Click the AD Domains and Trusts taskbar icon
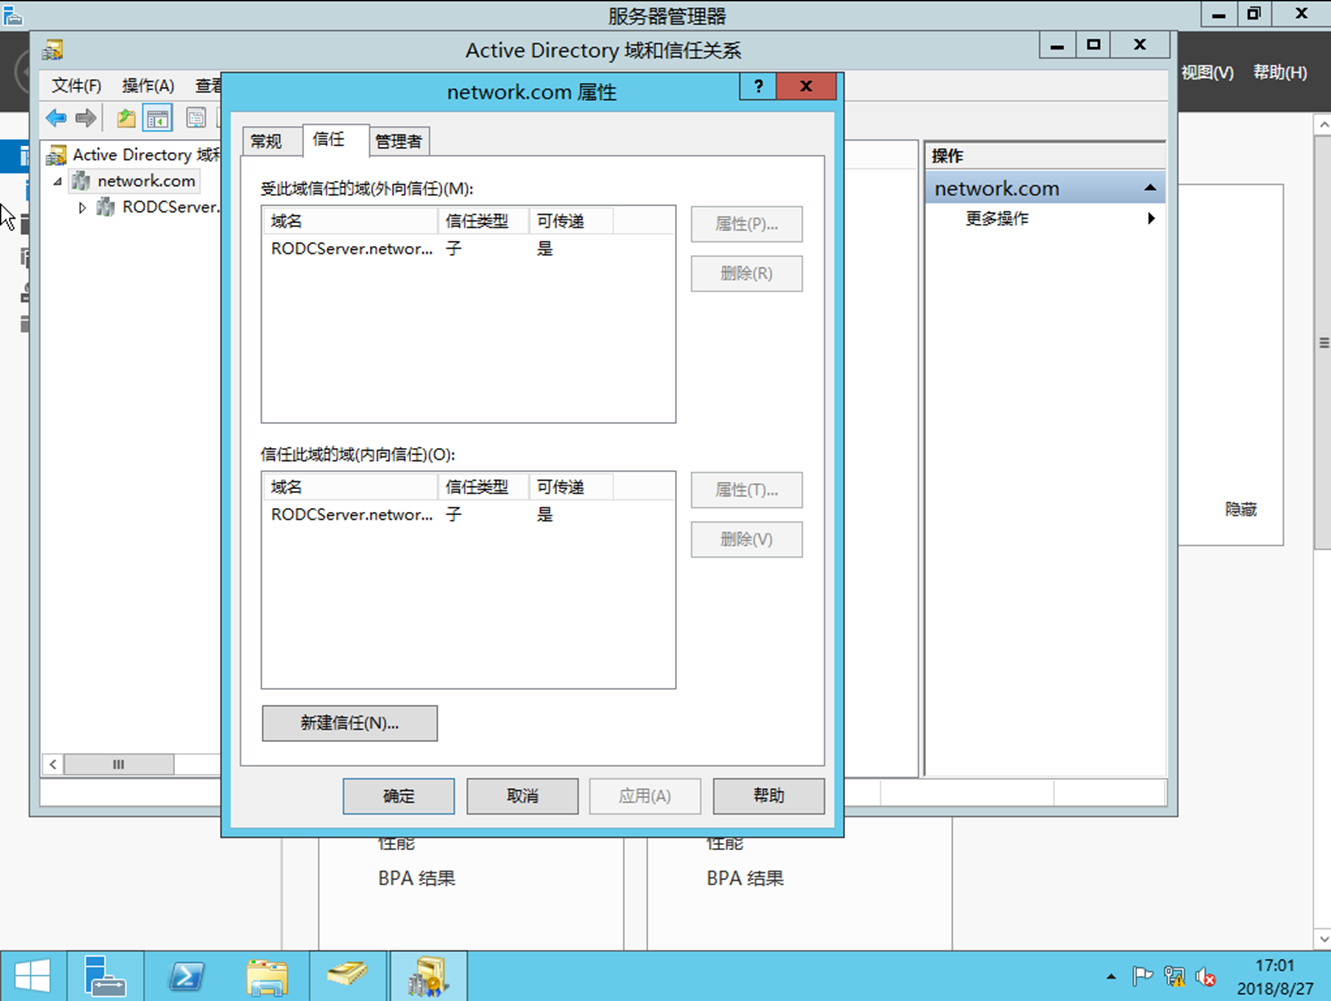 (x=428, y=976)
